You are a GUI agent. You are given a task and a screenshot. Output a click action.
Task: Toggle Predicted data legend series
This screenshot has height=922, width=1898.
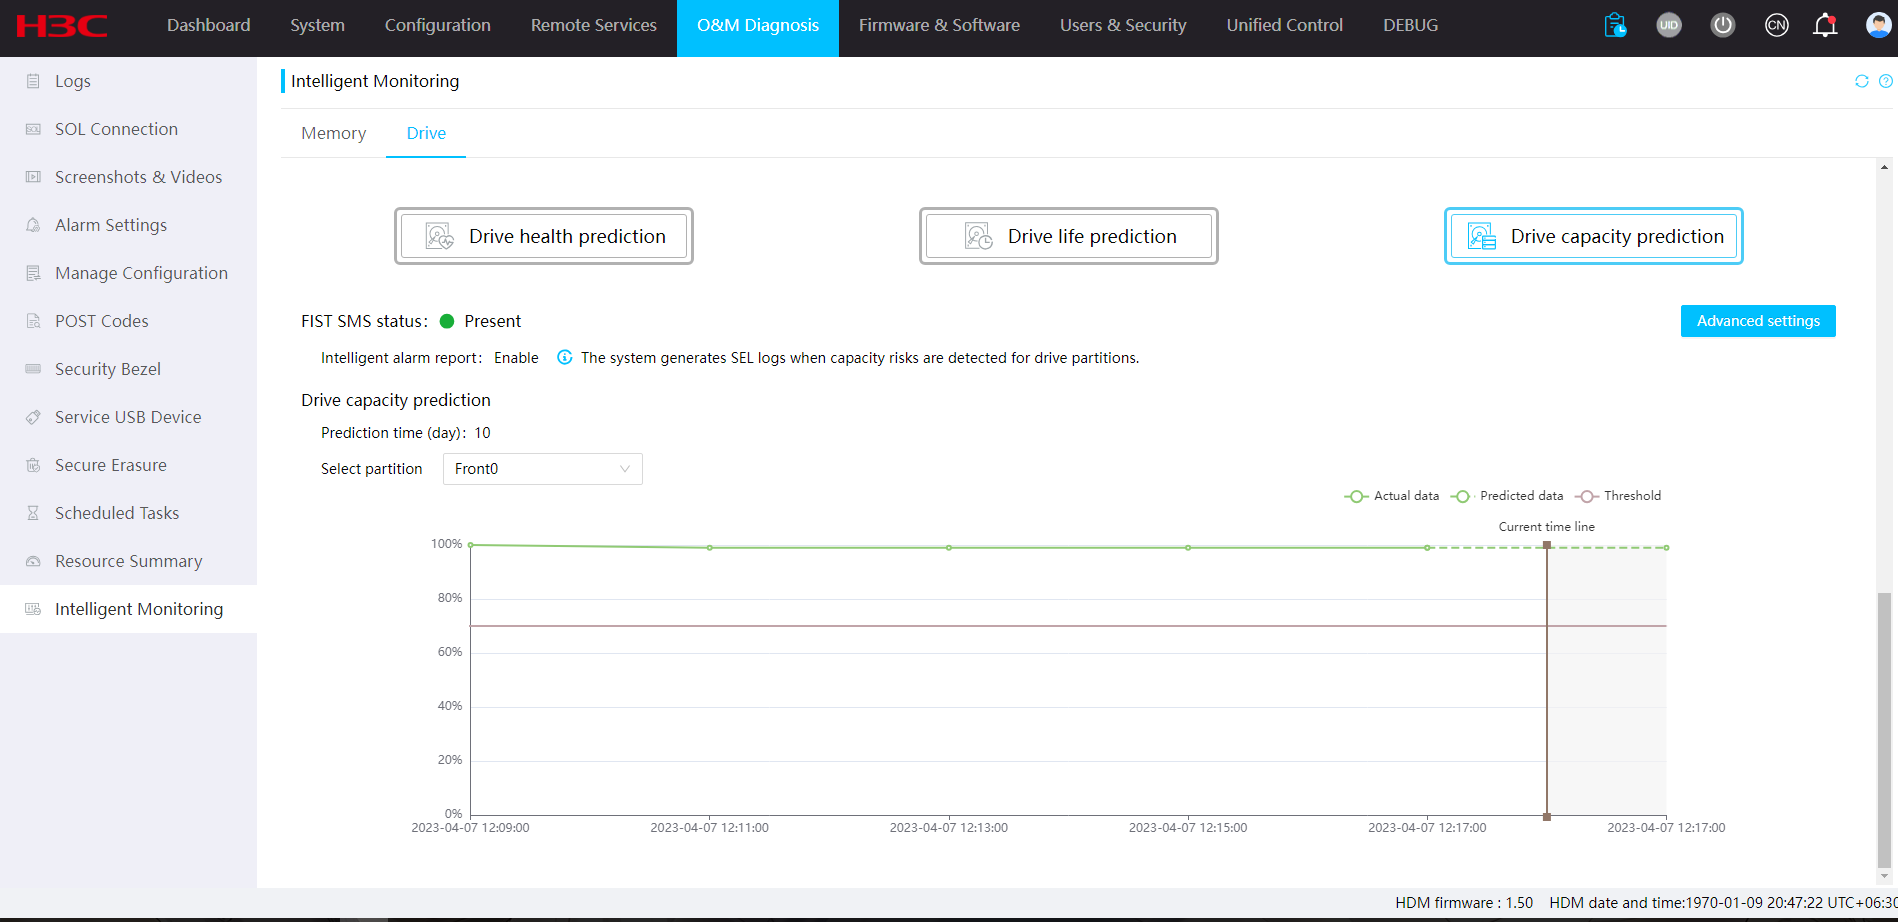point(1507,496)
